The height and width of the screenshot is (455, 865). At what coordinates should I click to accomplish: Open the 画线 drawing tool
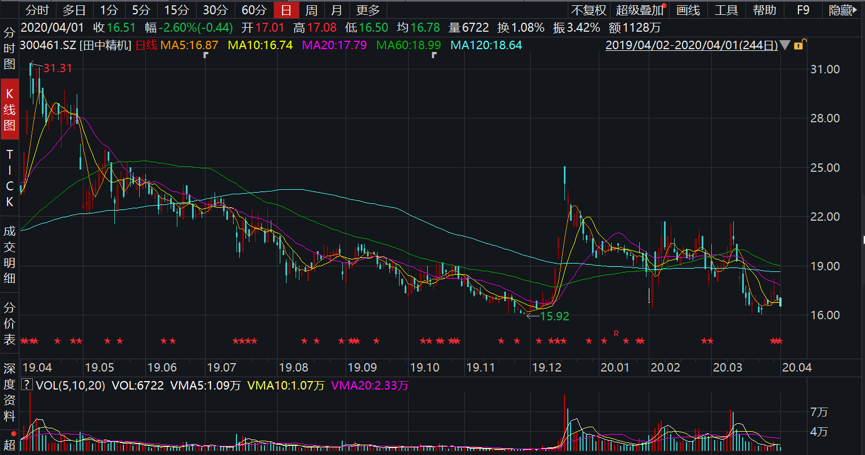688,10
